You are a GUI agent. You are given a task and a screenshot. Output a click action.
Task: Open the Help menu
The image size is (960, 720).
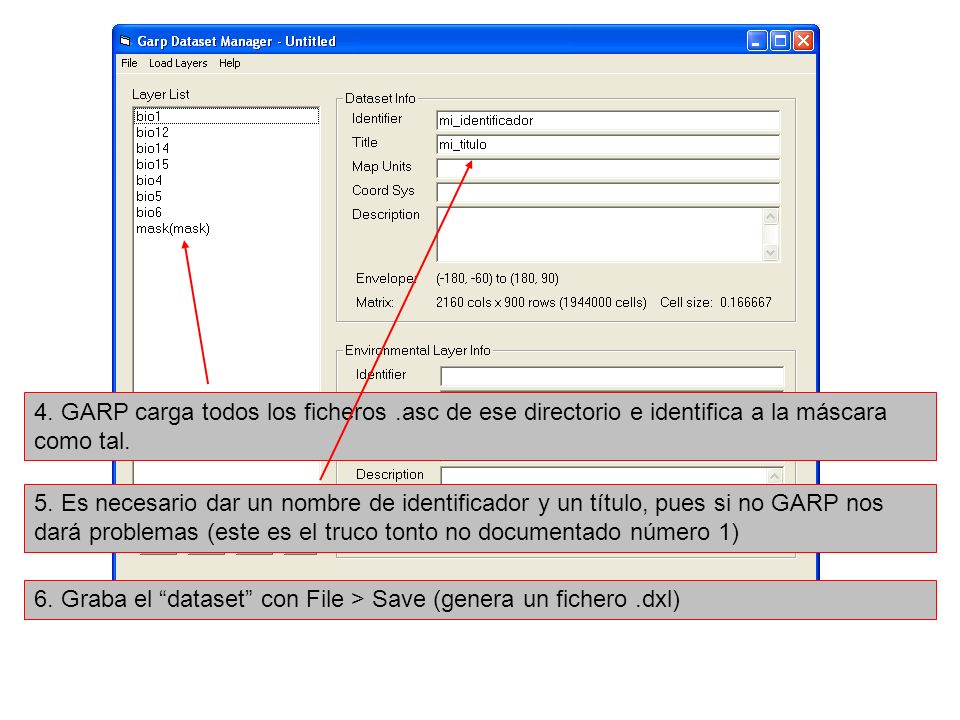coord(230,63)
